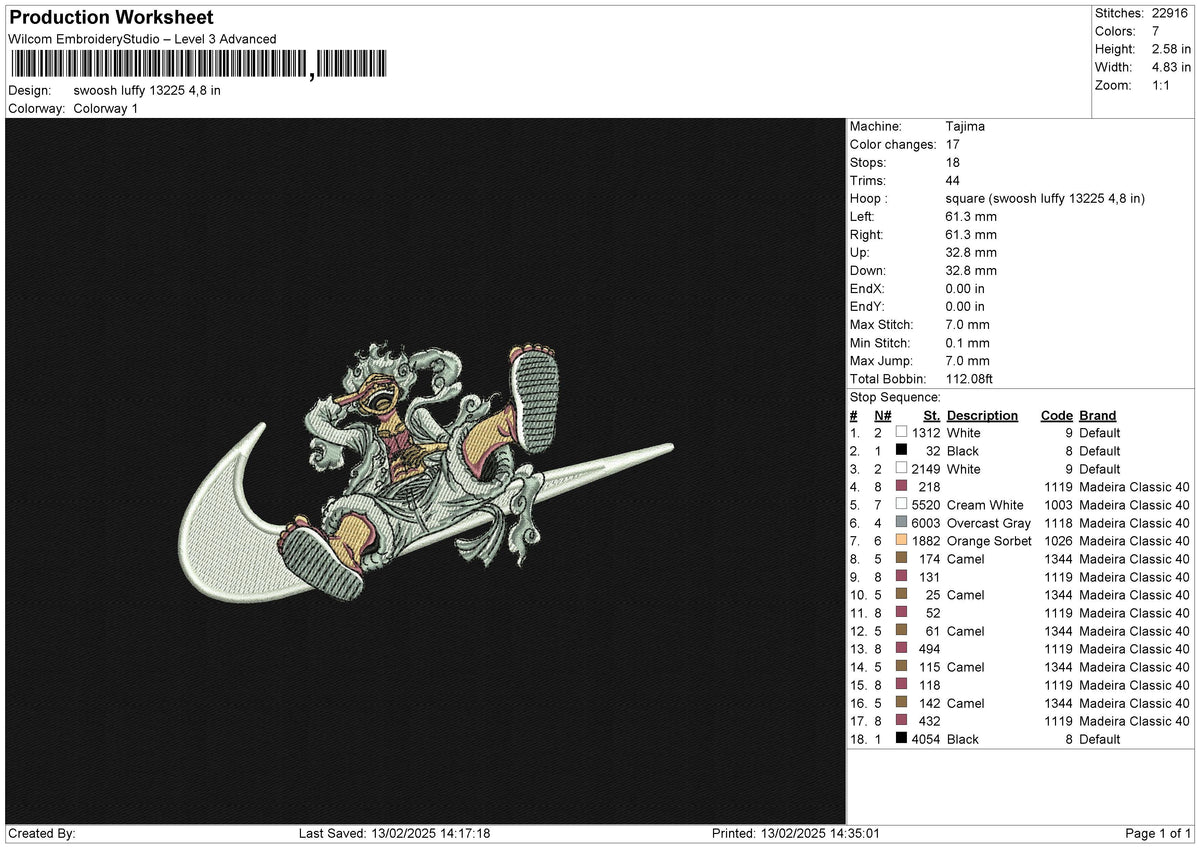Click the 'Colorway 1' value
The image size is (1200, 848).
pyautogui.click(x=106, y=108)
